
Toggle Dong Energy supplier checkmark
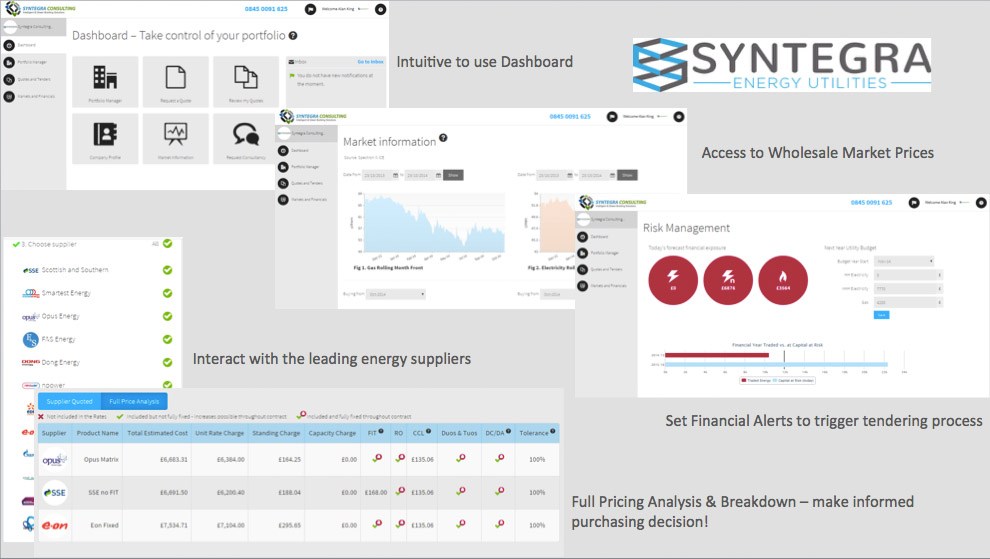click(167, 363)
